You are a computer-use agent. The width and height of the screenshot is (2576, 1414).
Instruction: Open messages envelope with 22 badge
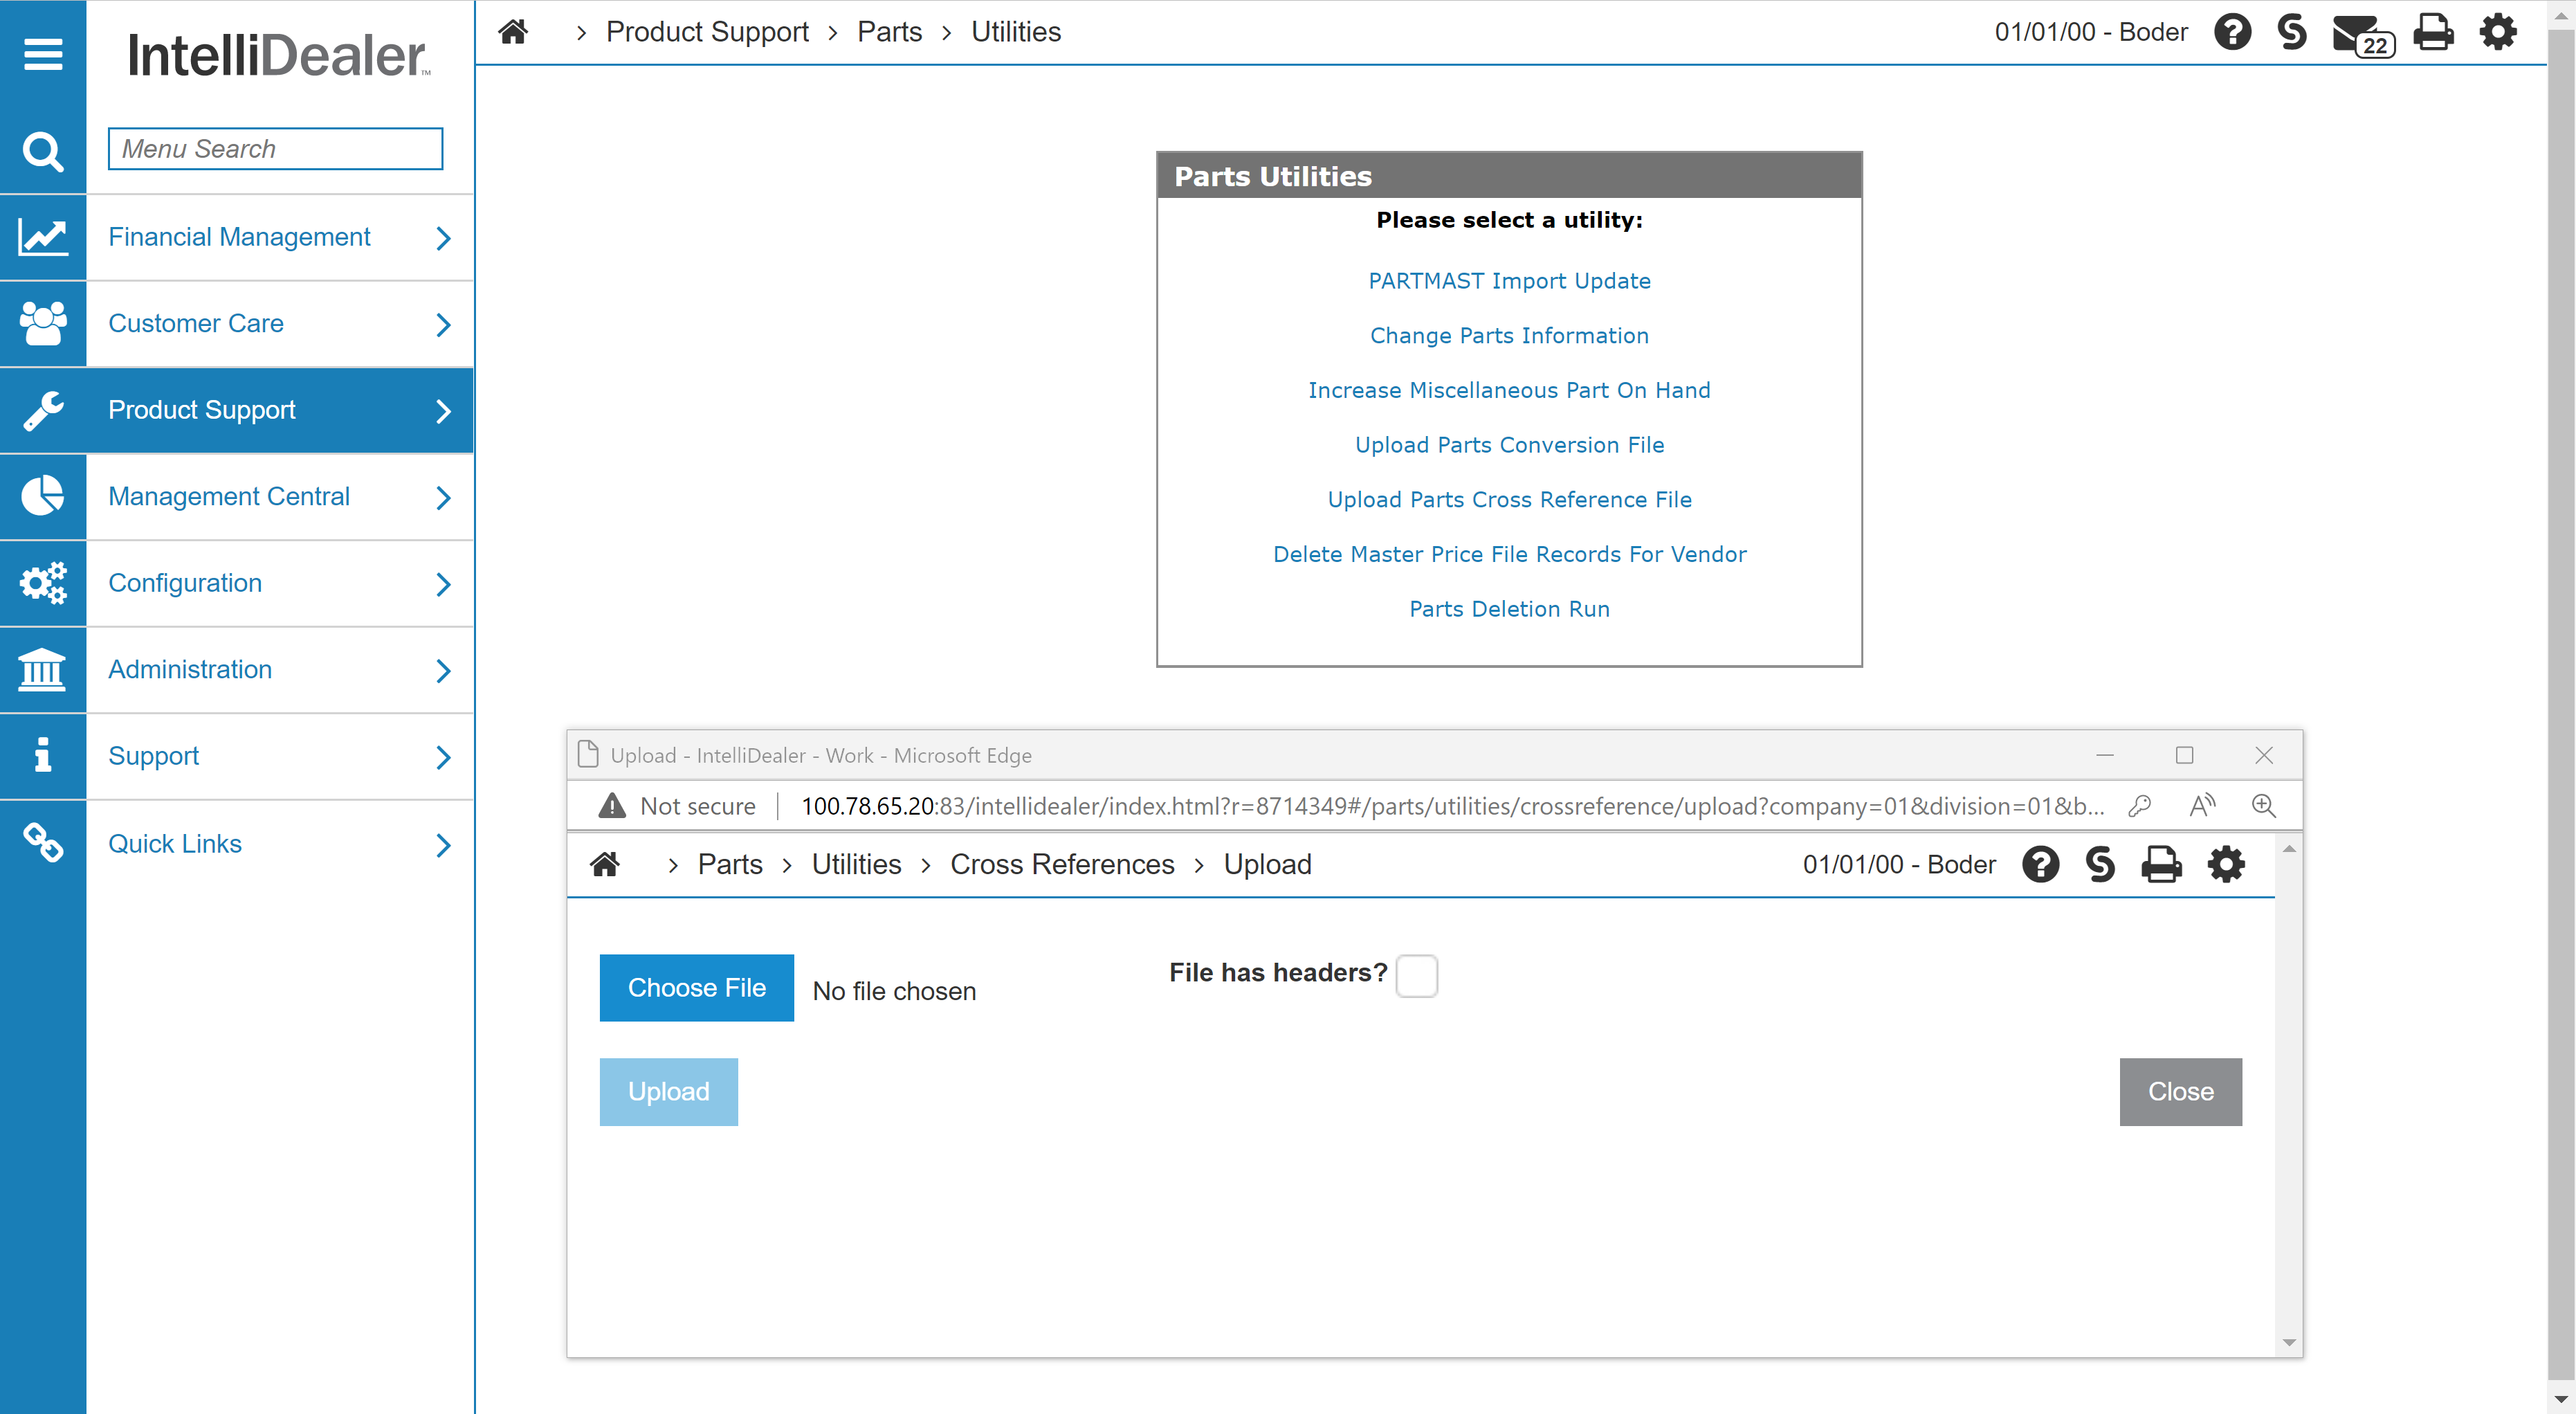2362,35
